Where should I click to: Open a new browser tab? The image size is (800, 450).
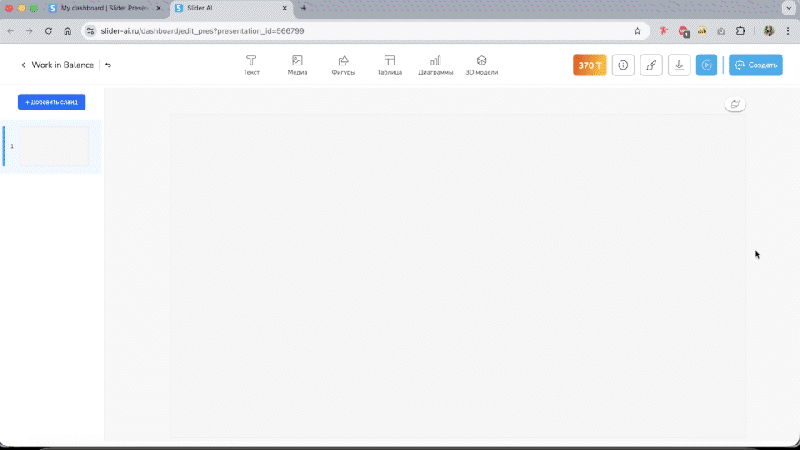pos(304,8)
